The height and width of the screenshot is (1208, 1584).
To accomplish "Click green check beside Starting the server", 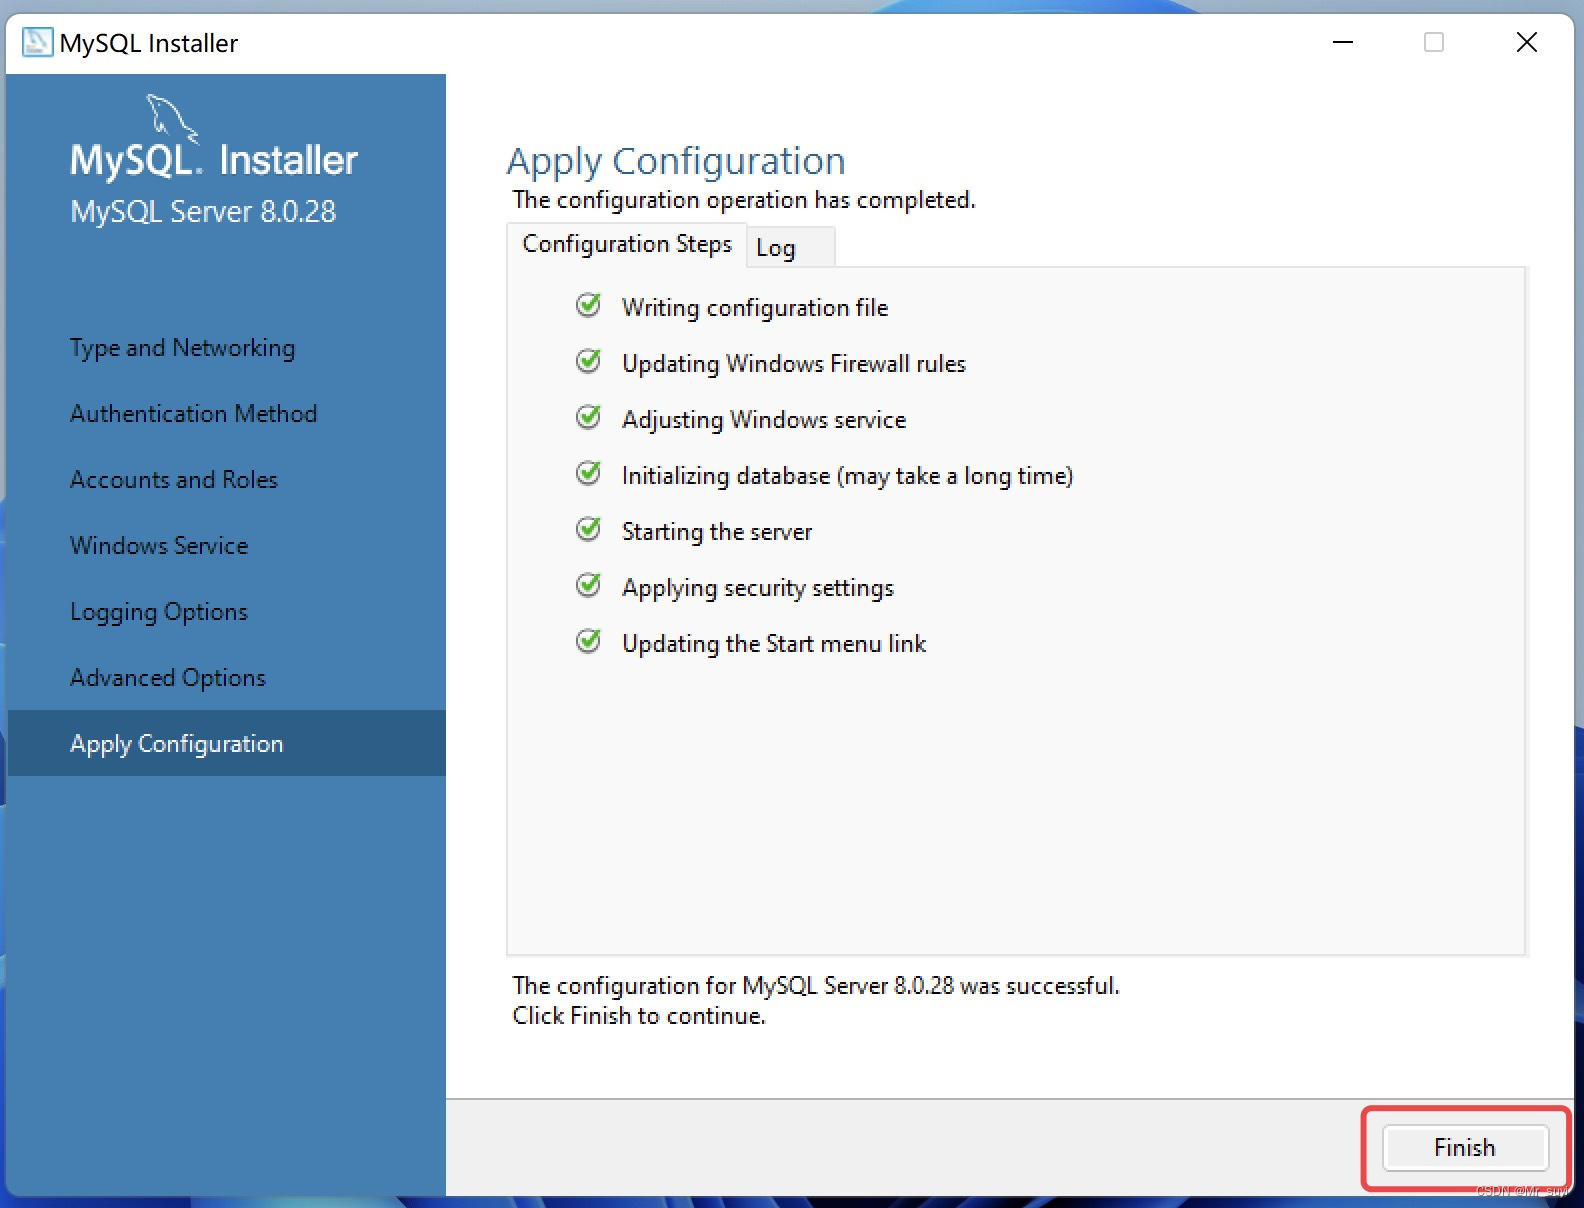I will pyautogui.click(x=589, y=529).
